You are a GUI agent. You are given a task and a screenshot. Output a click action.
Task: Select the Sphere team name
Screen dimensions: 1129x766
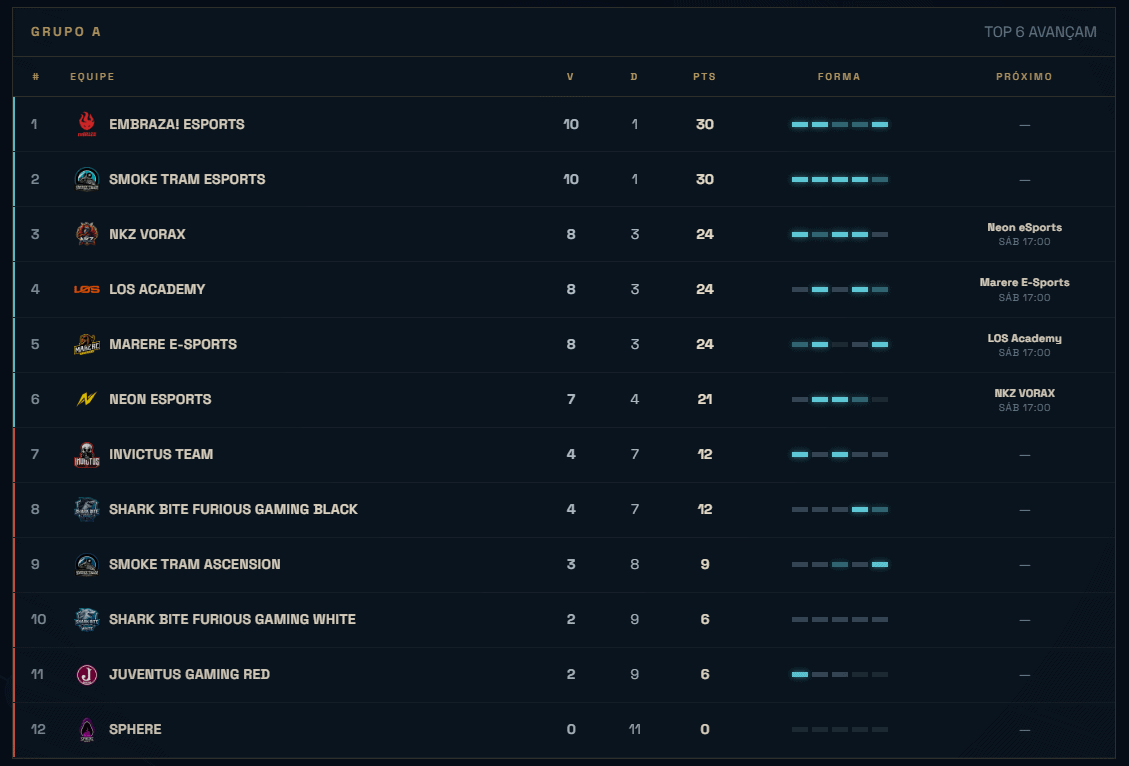[x=135, y=729]
